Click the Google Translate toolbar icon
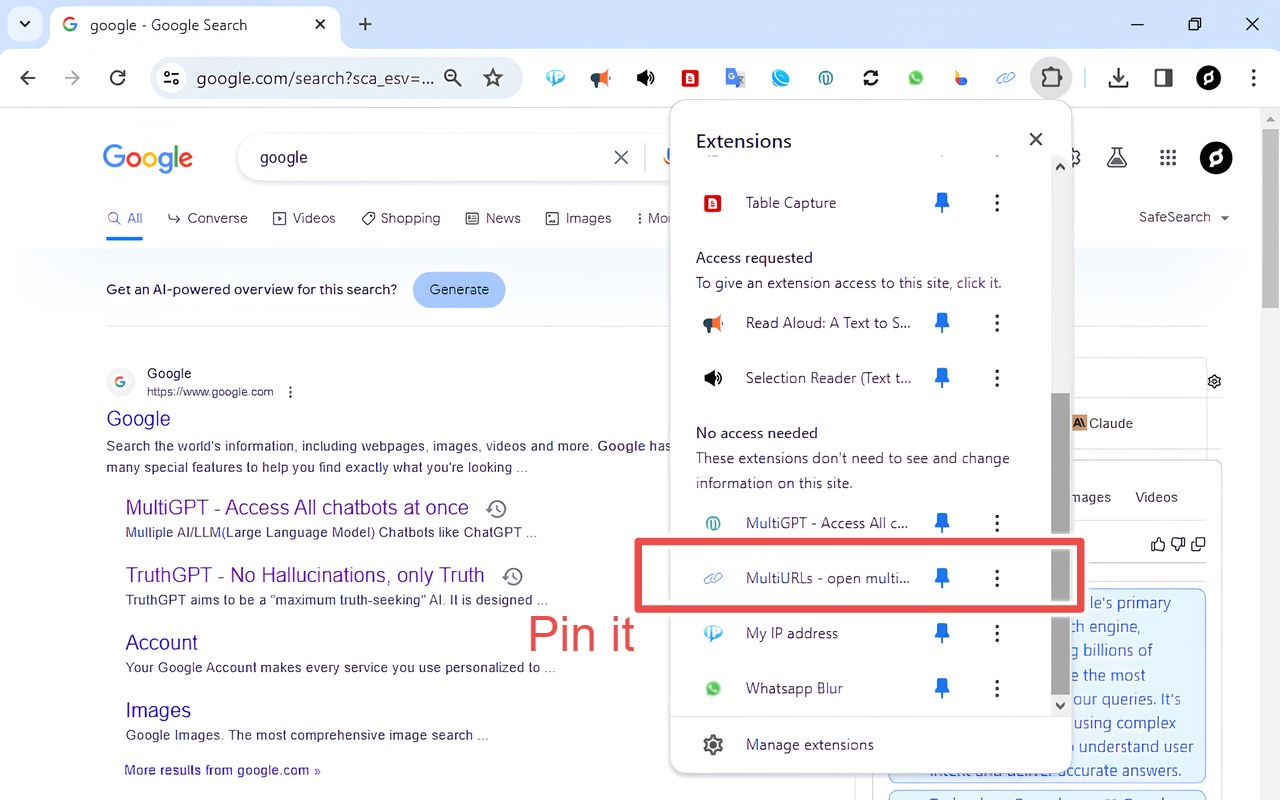1280x800 pixels. point(735,78)
